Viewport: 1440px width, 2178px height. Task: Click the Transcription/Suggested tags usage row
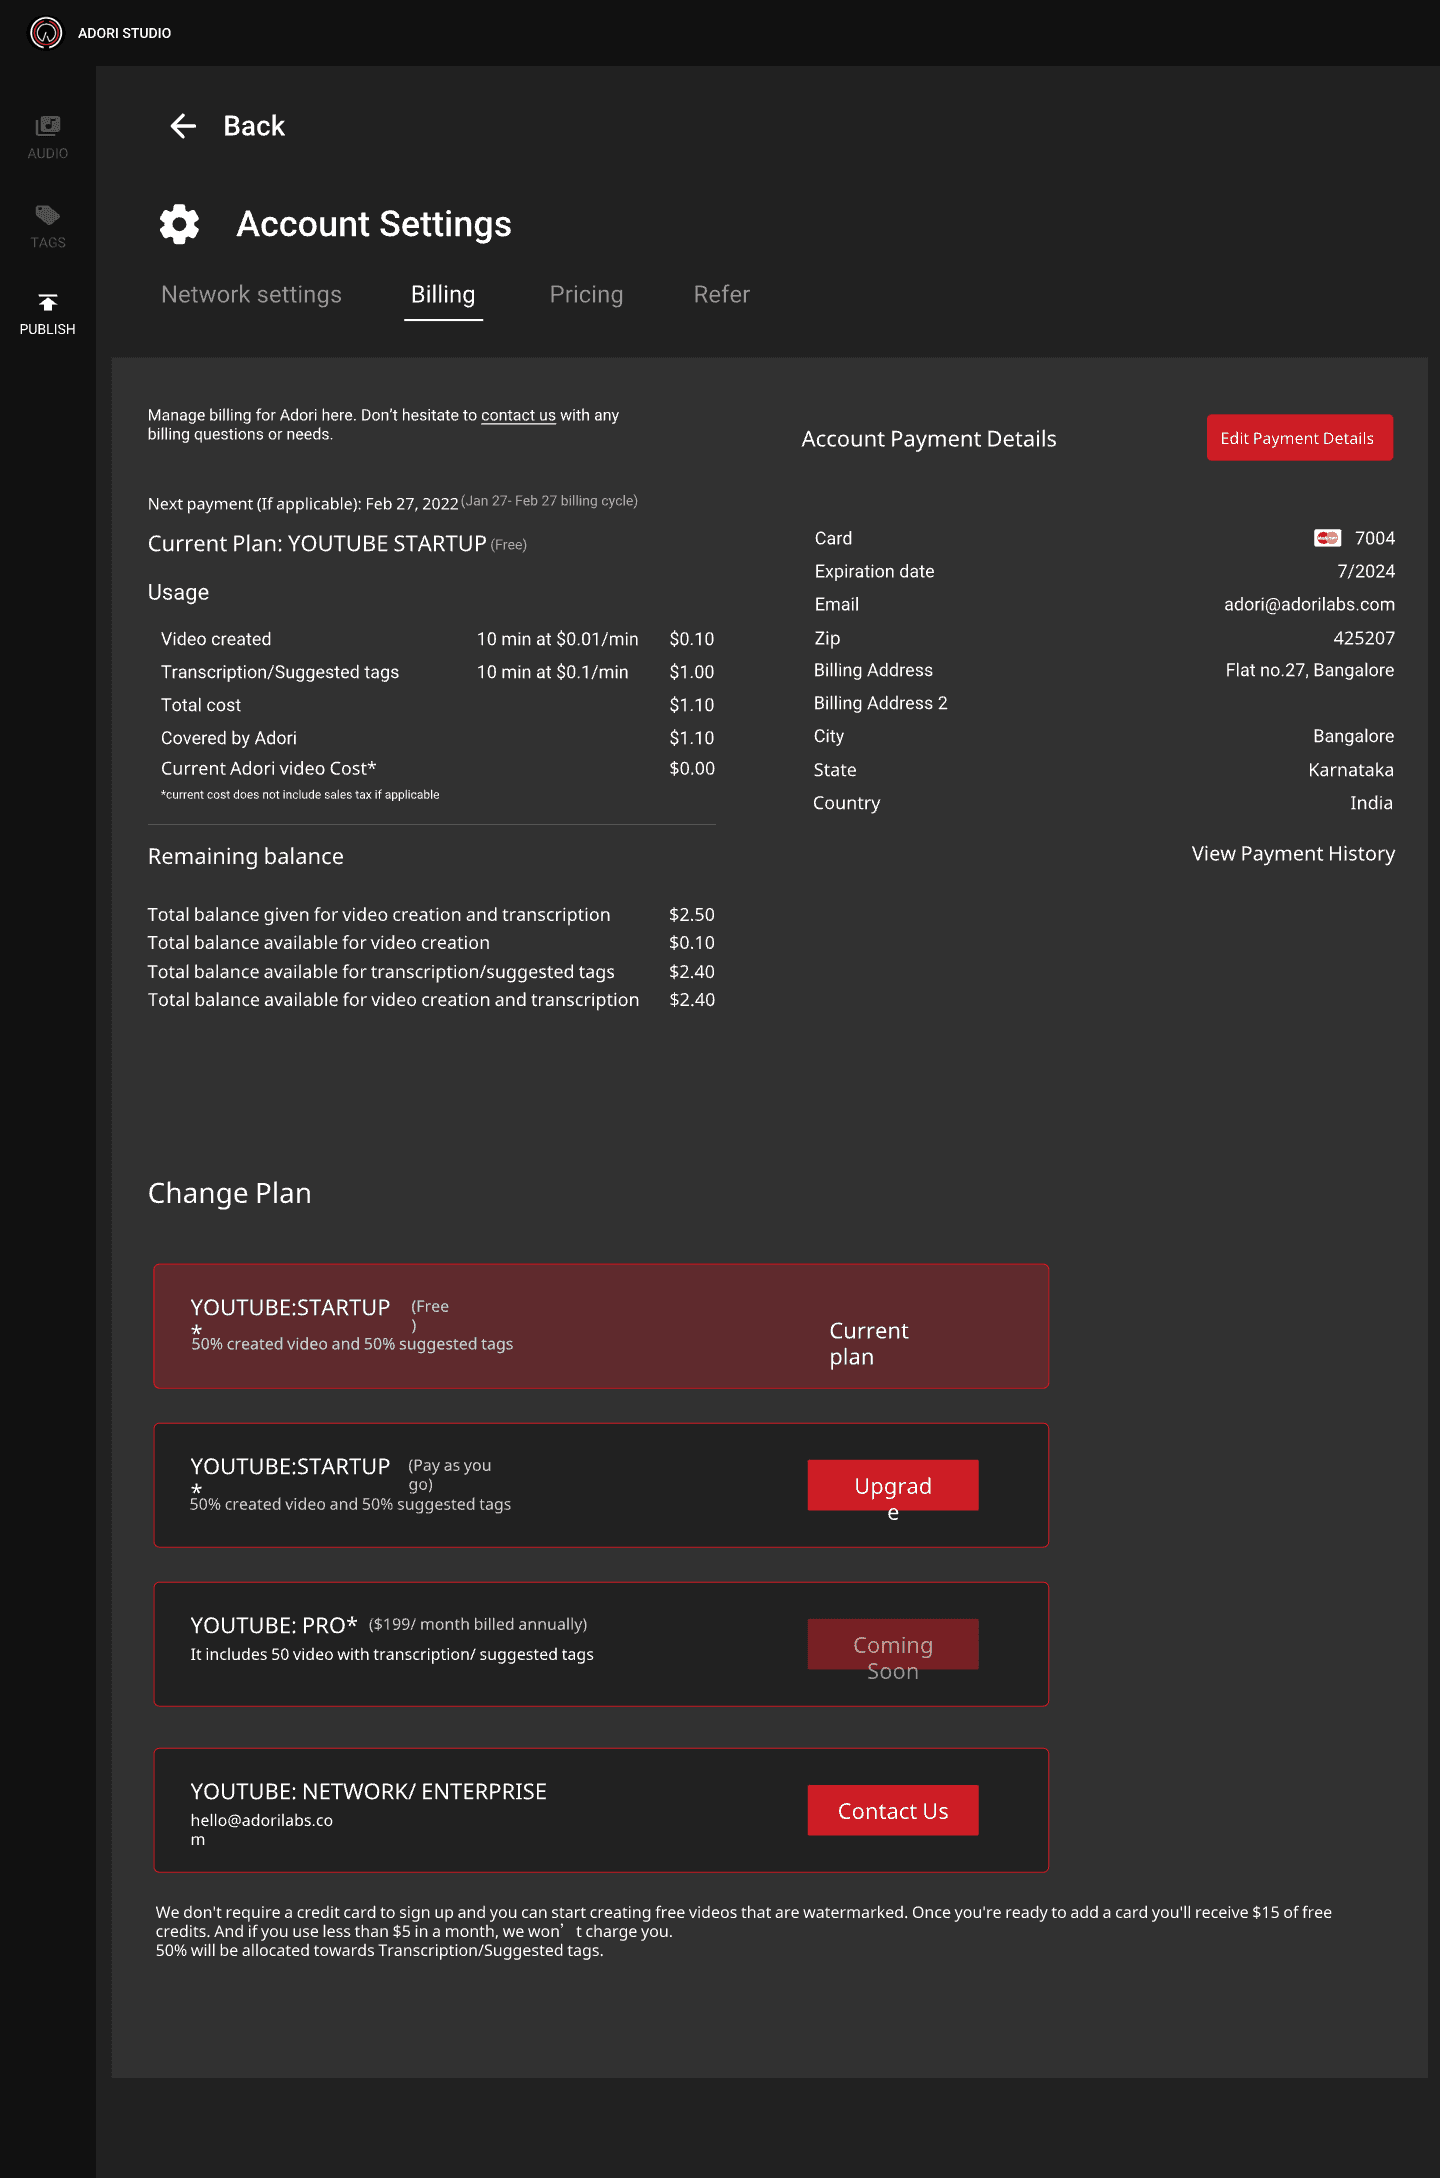[x=438, y=672]
